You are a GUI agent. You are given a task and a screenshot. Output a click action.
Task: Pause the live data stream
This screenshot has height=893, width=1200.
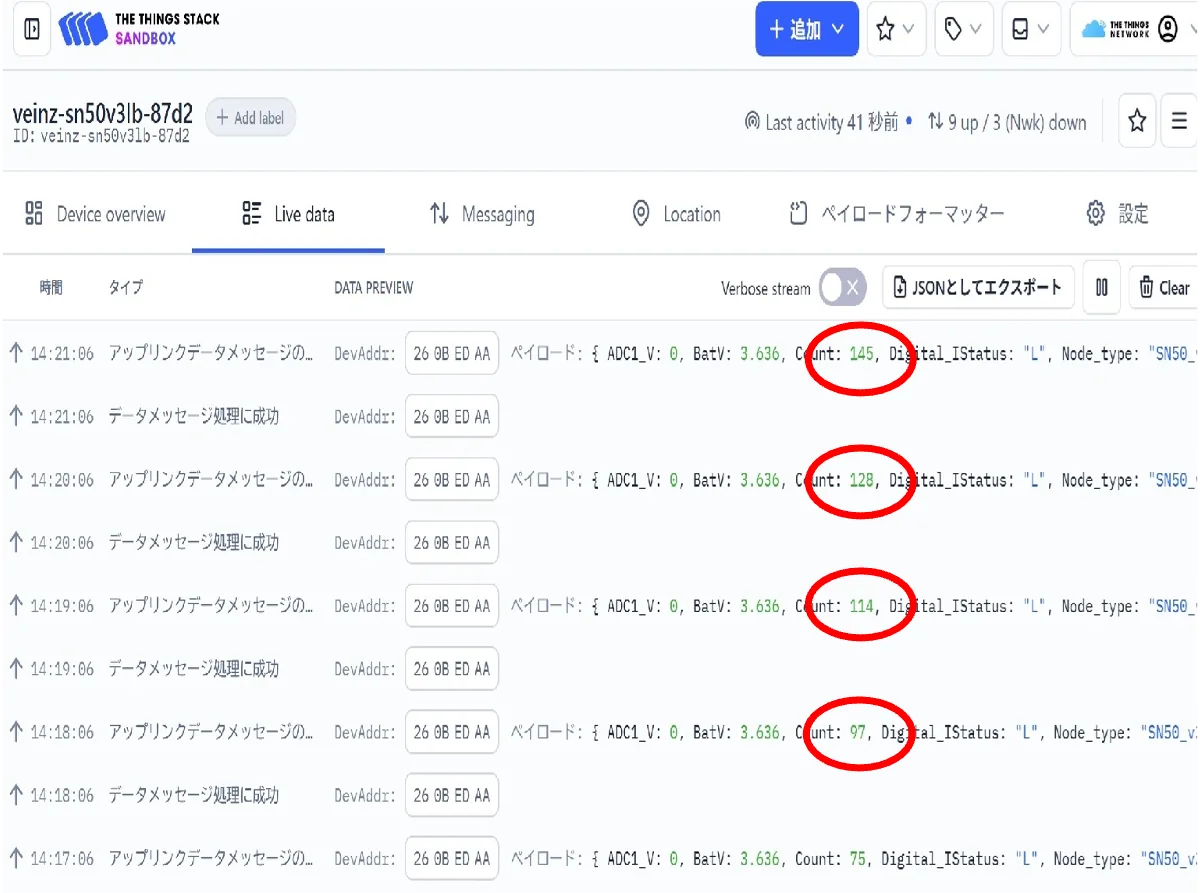coord(1102,288)
